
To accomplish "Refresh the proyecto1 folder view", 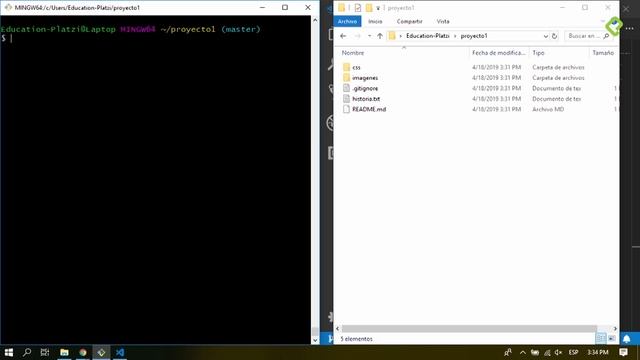I will point(554,36).
